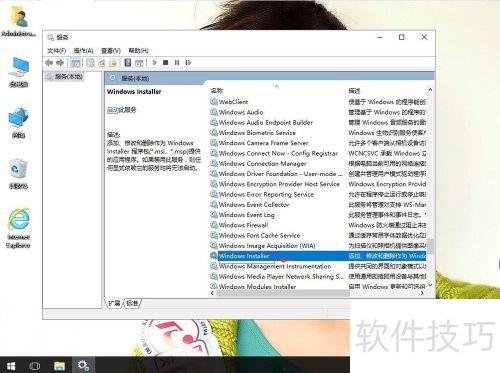Select Windows Biometric Service row
This screenshot has width=500, height=373.
[257, 133]
